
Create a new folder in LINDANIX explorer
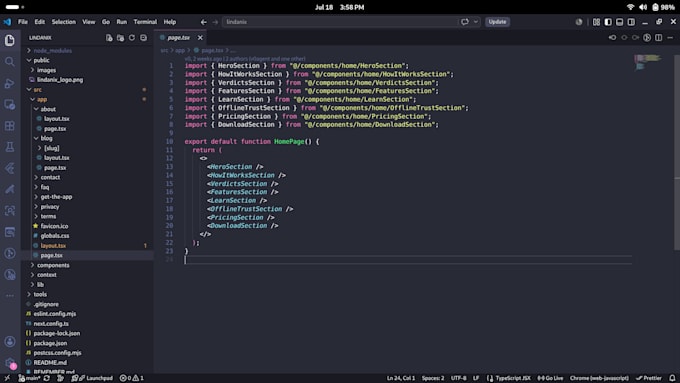120,38
